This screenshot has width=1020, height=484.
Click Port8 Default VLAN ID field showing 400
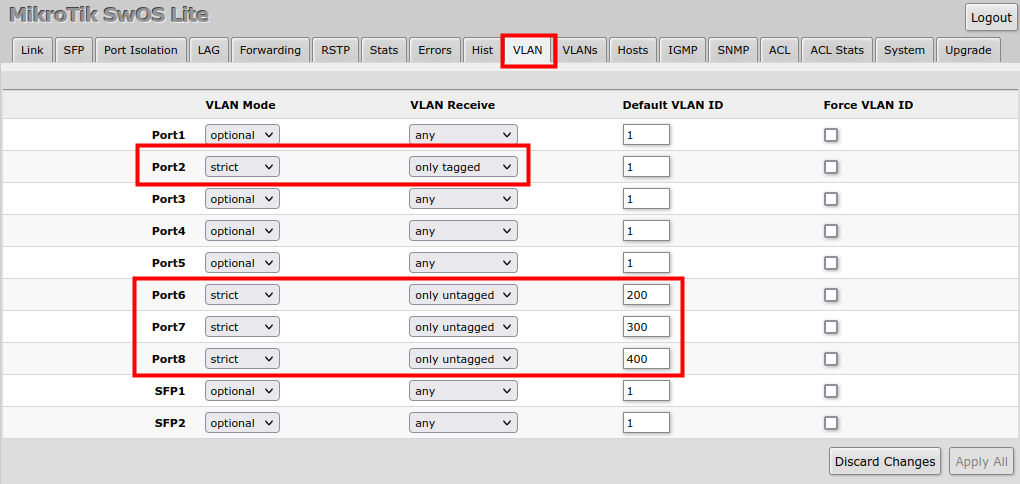pos(646,359)
